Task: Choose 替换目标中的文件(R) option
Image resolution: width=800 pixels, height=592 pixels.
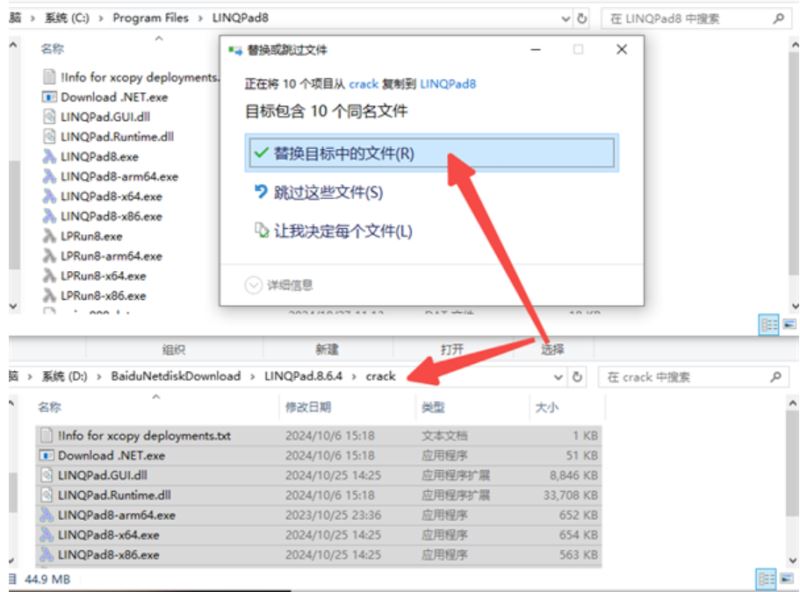Action: [343, 153]
